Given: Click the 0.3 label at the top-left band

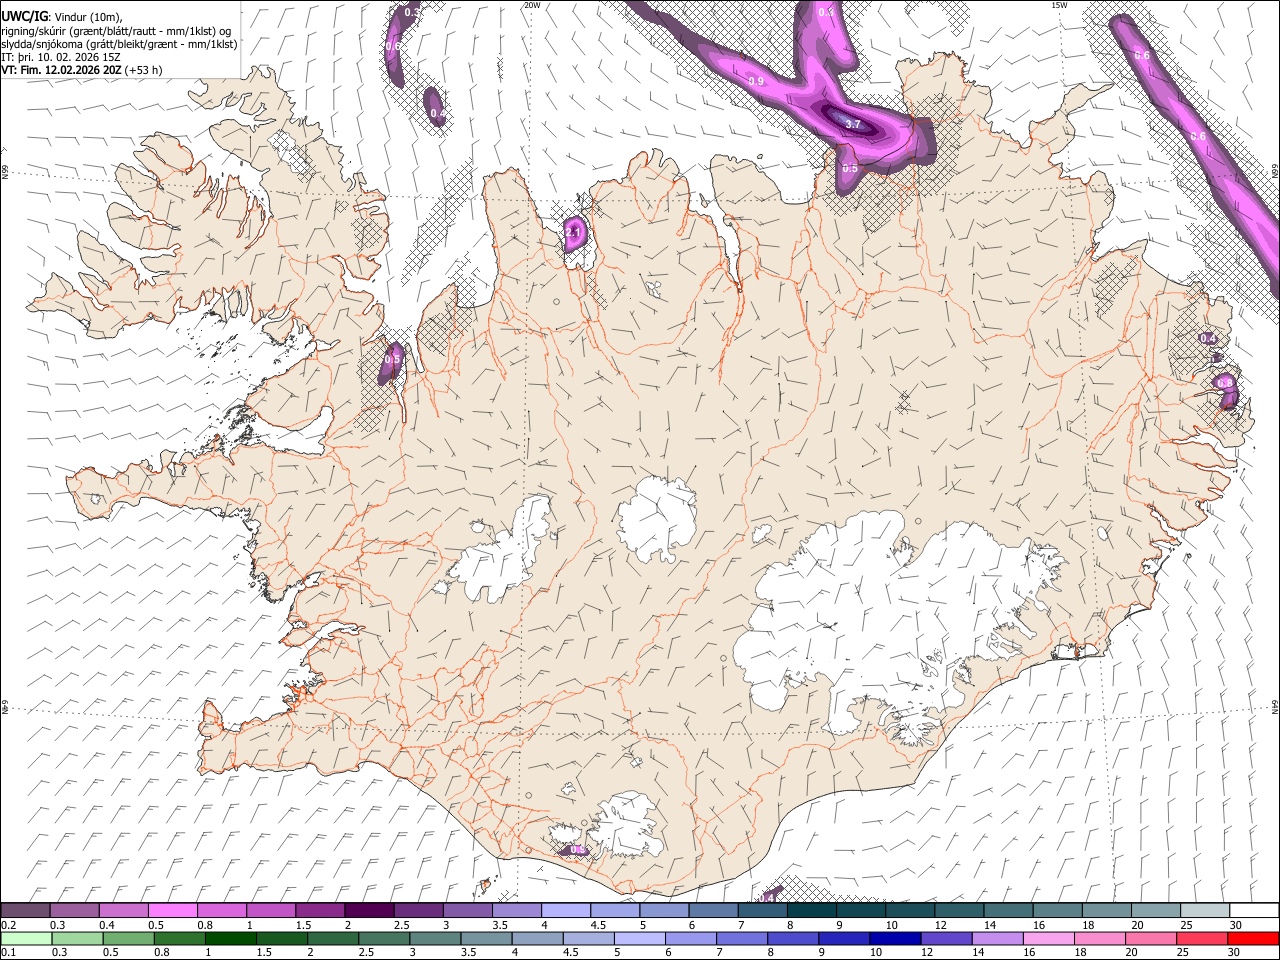Looking at the screenshot, I should pos(411,12).
